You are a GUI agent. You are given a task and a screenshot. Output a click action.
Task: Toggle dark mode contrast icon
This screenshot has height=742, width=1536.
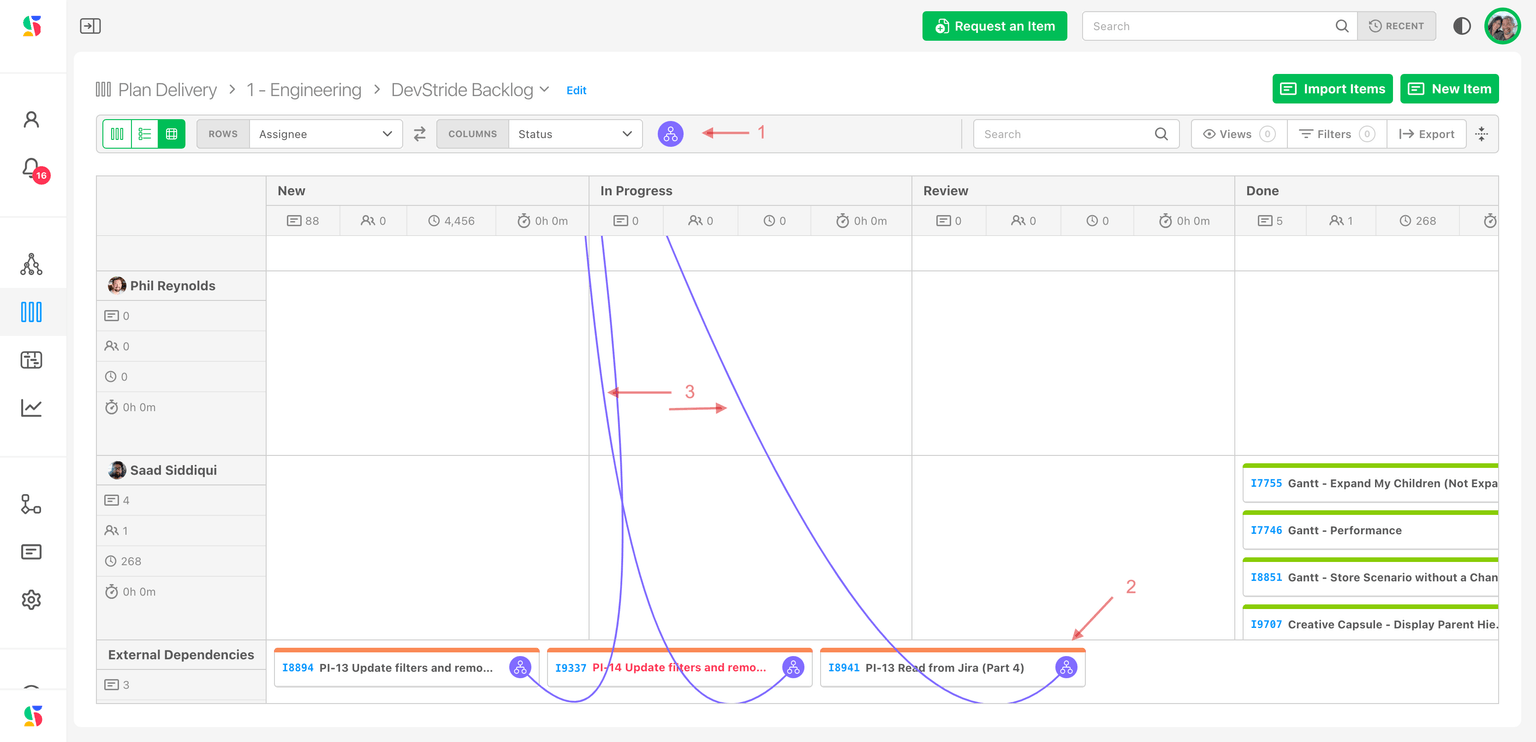coord(1462,26)
